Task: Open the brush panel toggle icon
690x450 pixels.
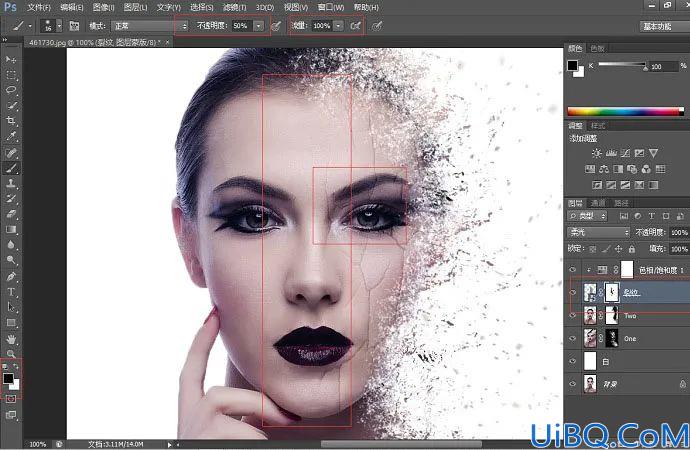Action: (x=74, y=26)
